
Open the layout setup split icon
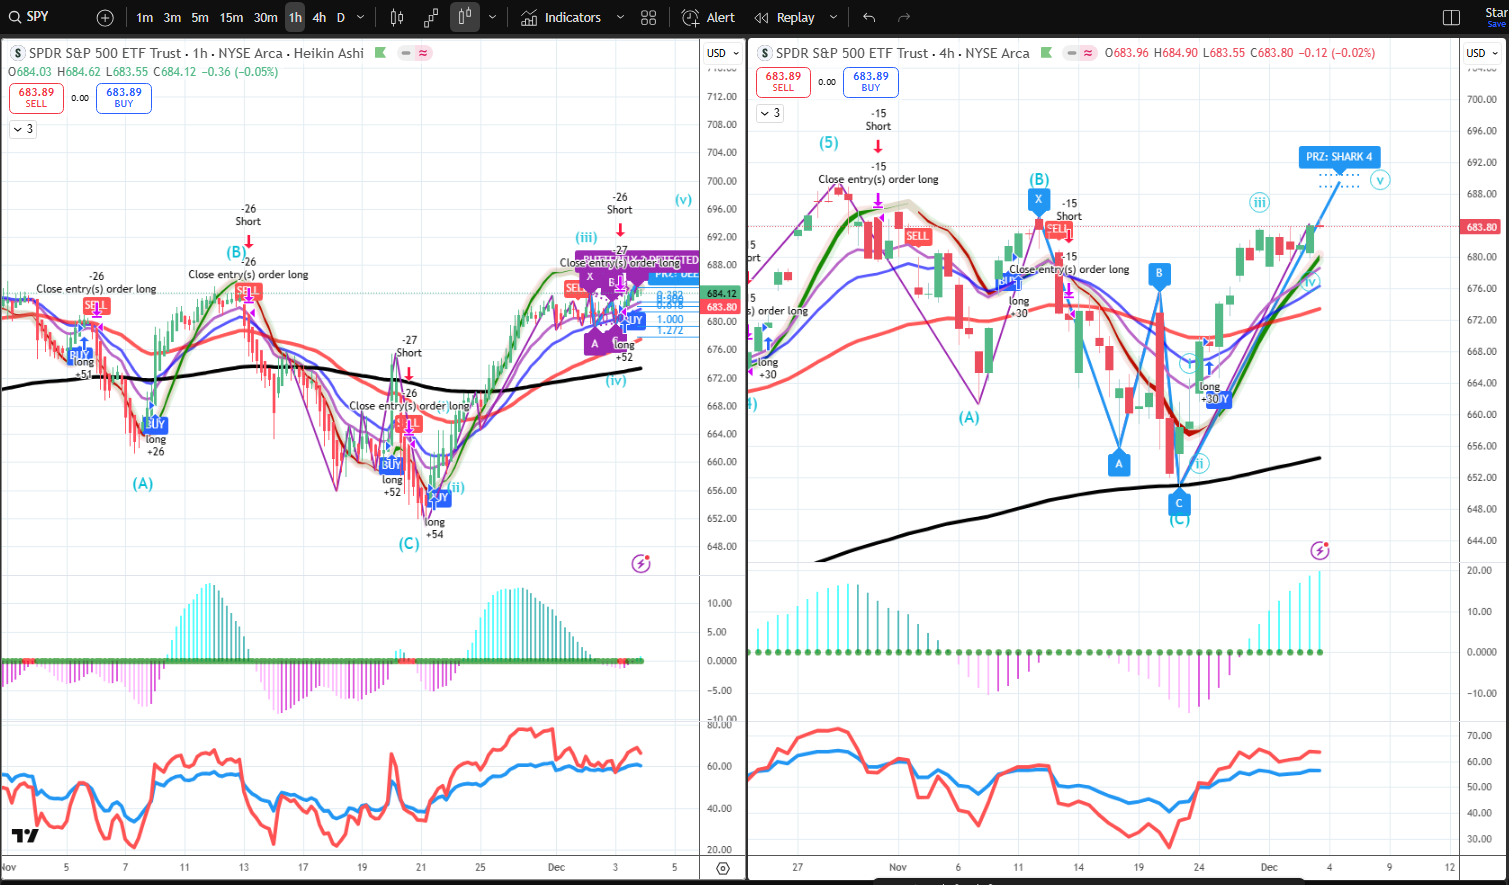tap(1452, 18)
